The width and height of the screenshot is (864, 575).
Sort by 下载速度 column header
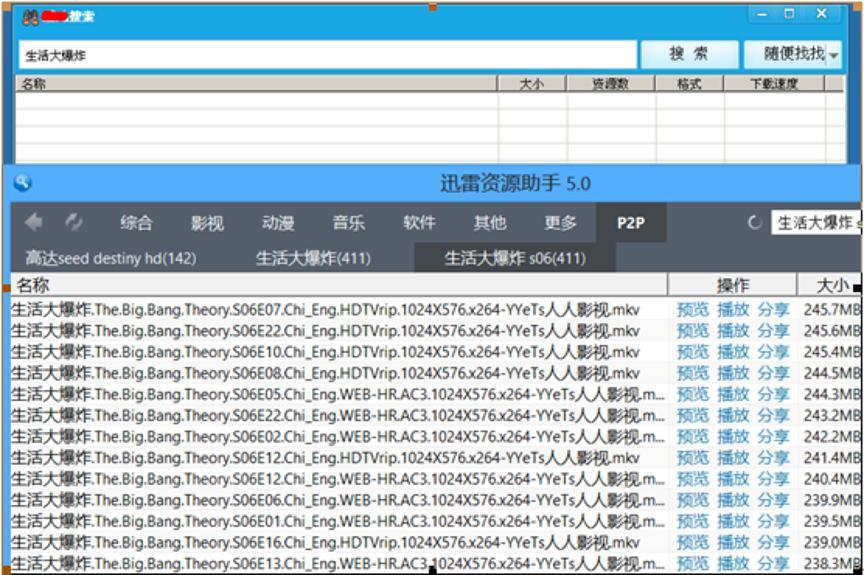coord(774,84)
